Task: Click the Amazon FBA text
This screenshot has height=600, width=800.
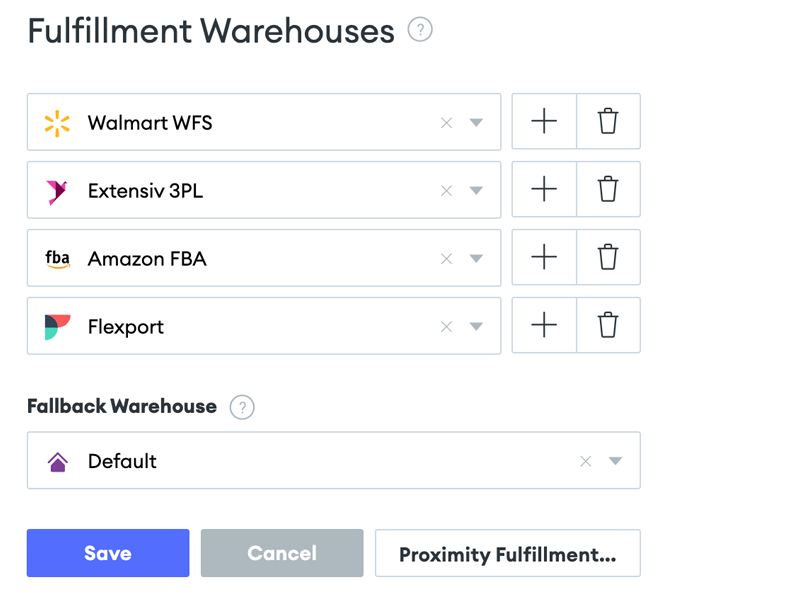Action: point(147,259)
